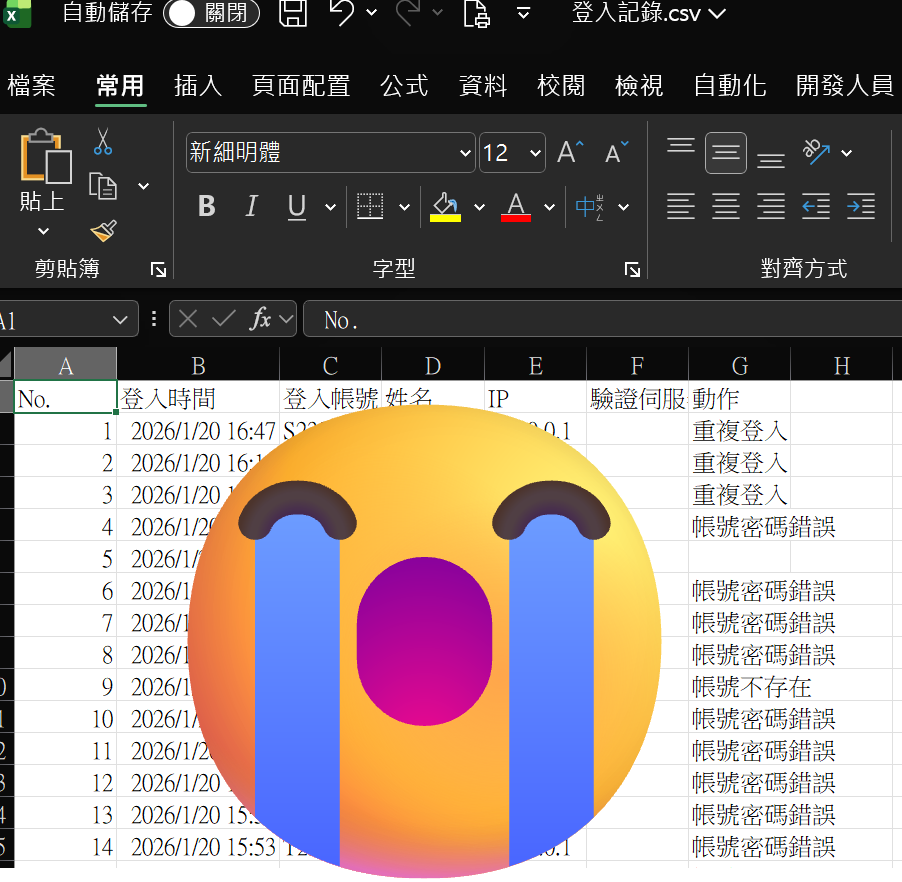Click the Bottom Align icon
This screenshot has width=902, height=882.
(771, 159)
